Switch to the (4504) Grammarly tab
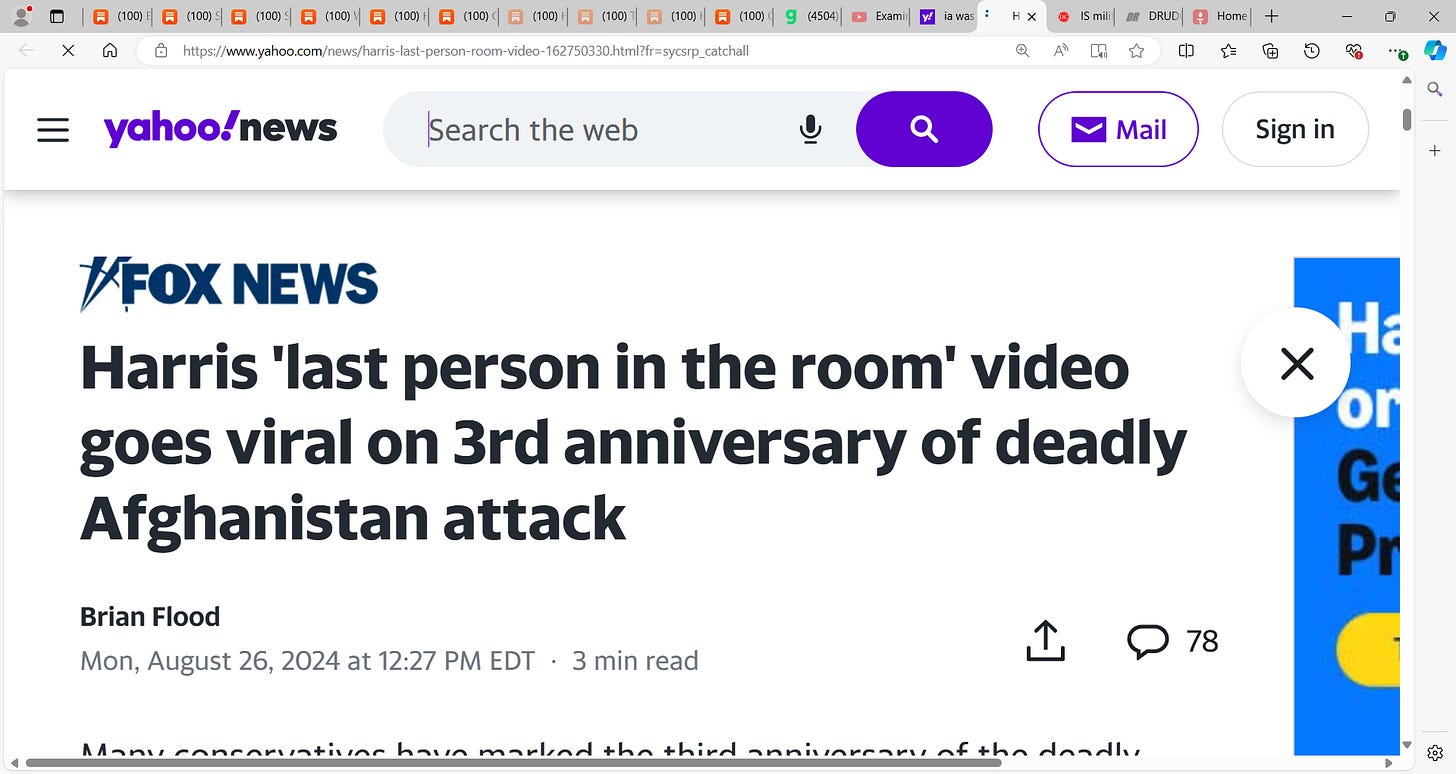Screen dimensions: 1456x774 coord(812,16)
